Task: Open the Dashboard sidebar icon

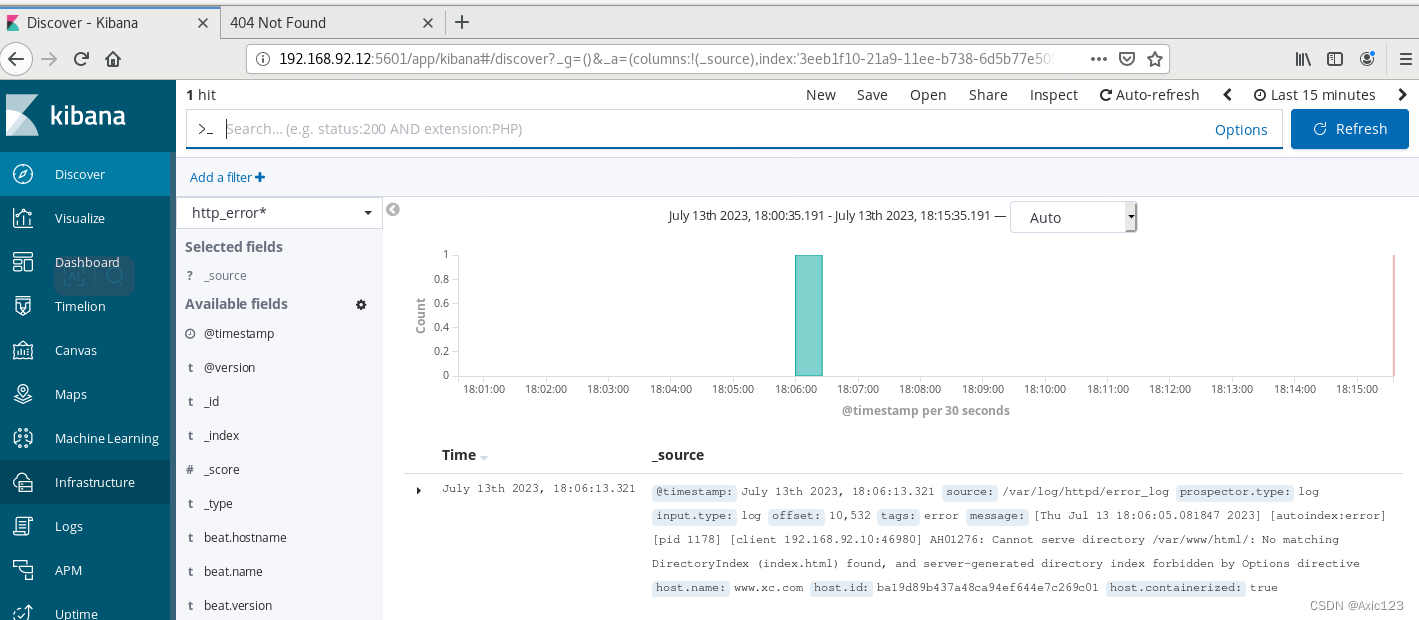Action: click(23, 262)
